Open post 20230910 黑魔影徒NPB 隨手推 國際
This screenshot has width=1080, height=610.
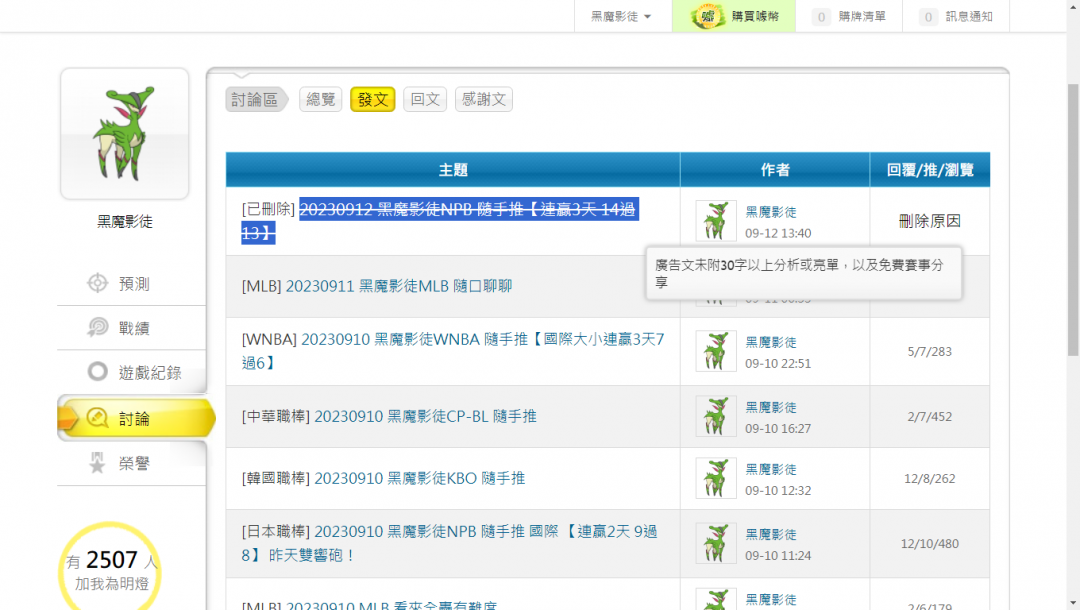coord(449,543)
